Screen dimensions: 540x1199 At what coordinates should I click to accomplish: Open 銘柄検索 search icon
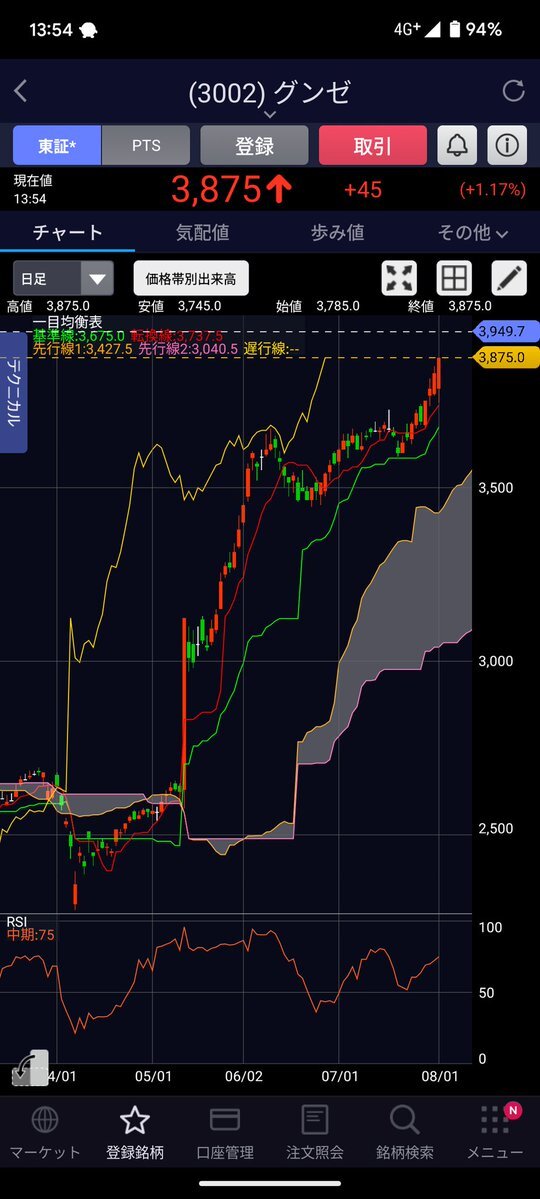405,1120
